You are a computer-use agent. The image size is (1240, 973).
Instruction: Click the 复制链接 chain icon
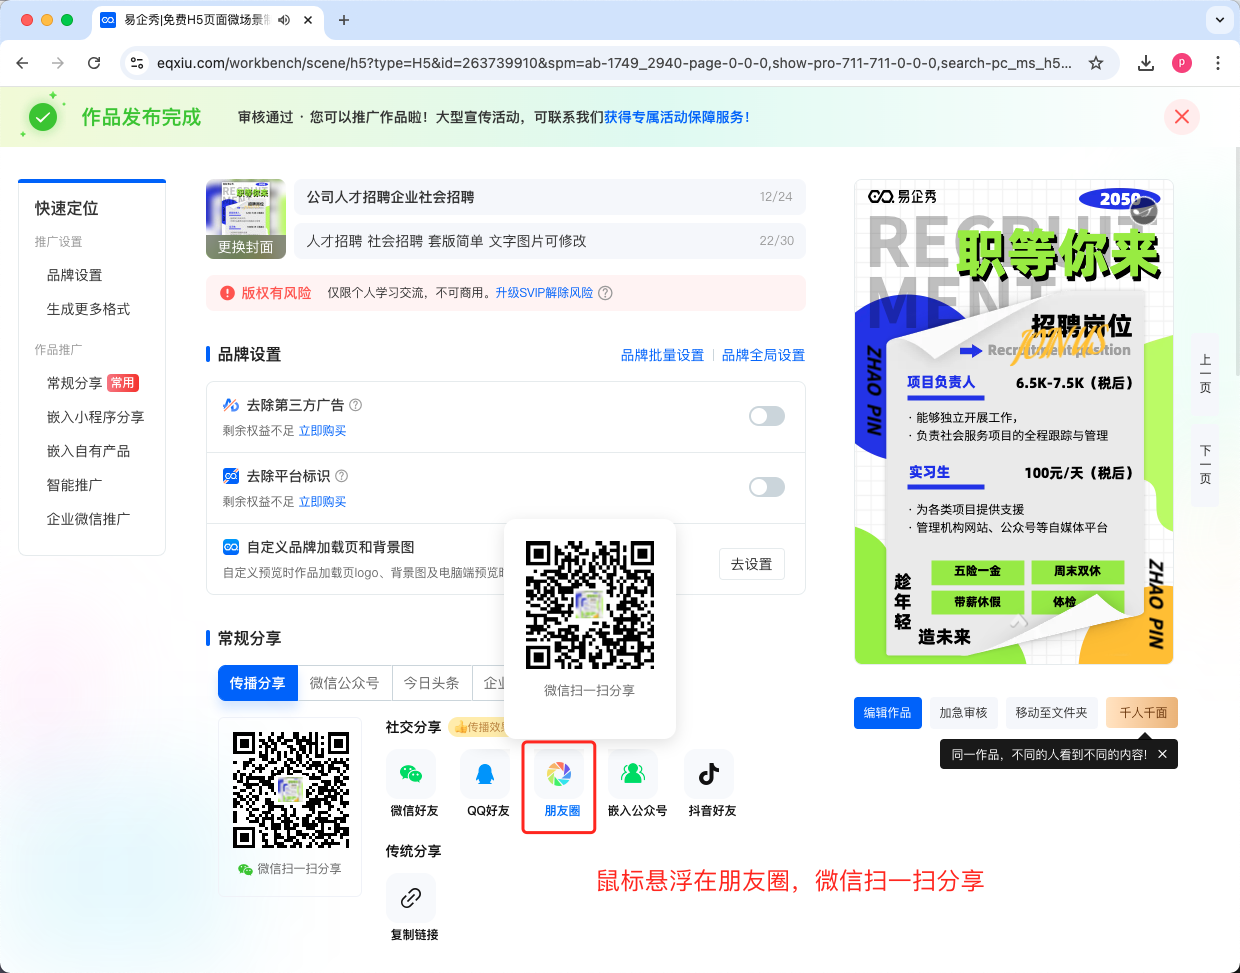point(411,898)
